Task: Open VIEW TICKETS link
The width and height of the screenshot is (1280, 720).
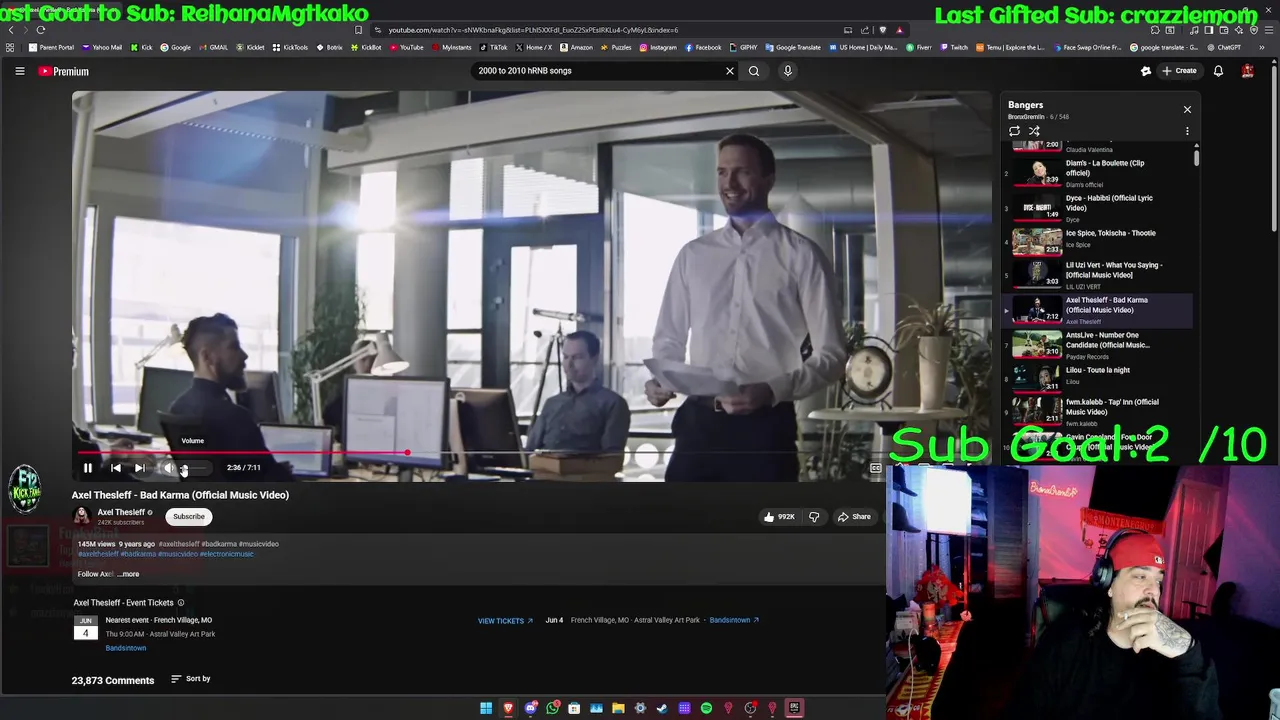Action: [505, 621]
